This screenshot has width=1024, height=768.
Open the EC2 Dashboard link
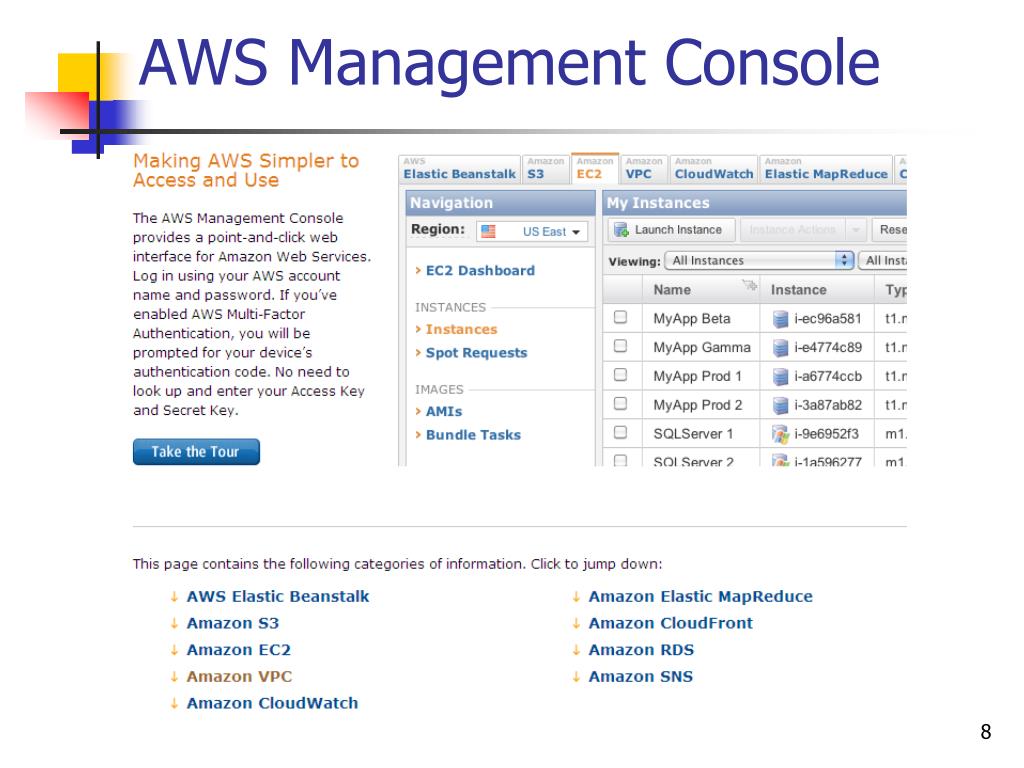(x=480, y=270)
